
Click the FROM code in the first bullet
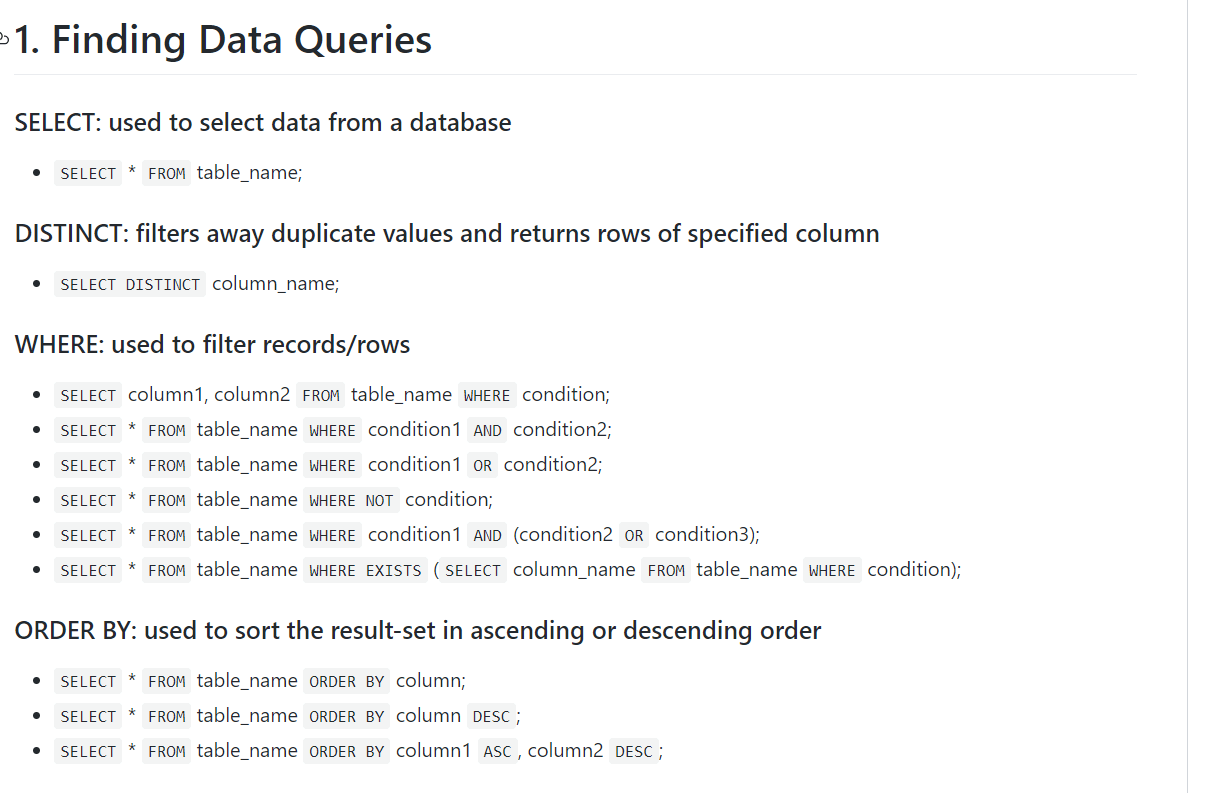pos(166,173)
